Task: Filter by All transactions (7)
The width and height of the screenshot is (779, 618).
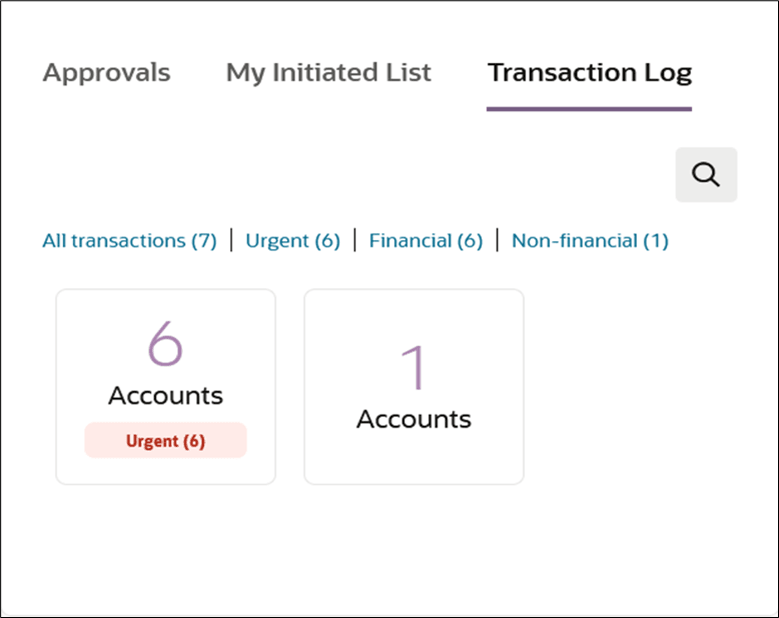Action: (129, 241)
